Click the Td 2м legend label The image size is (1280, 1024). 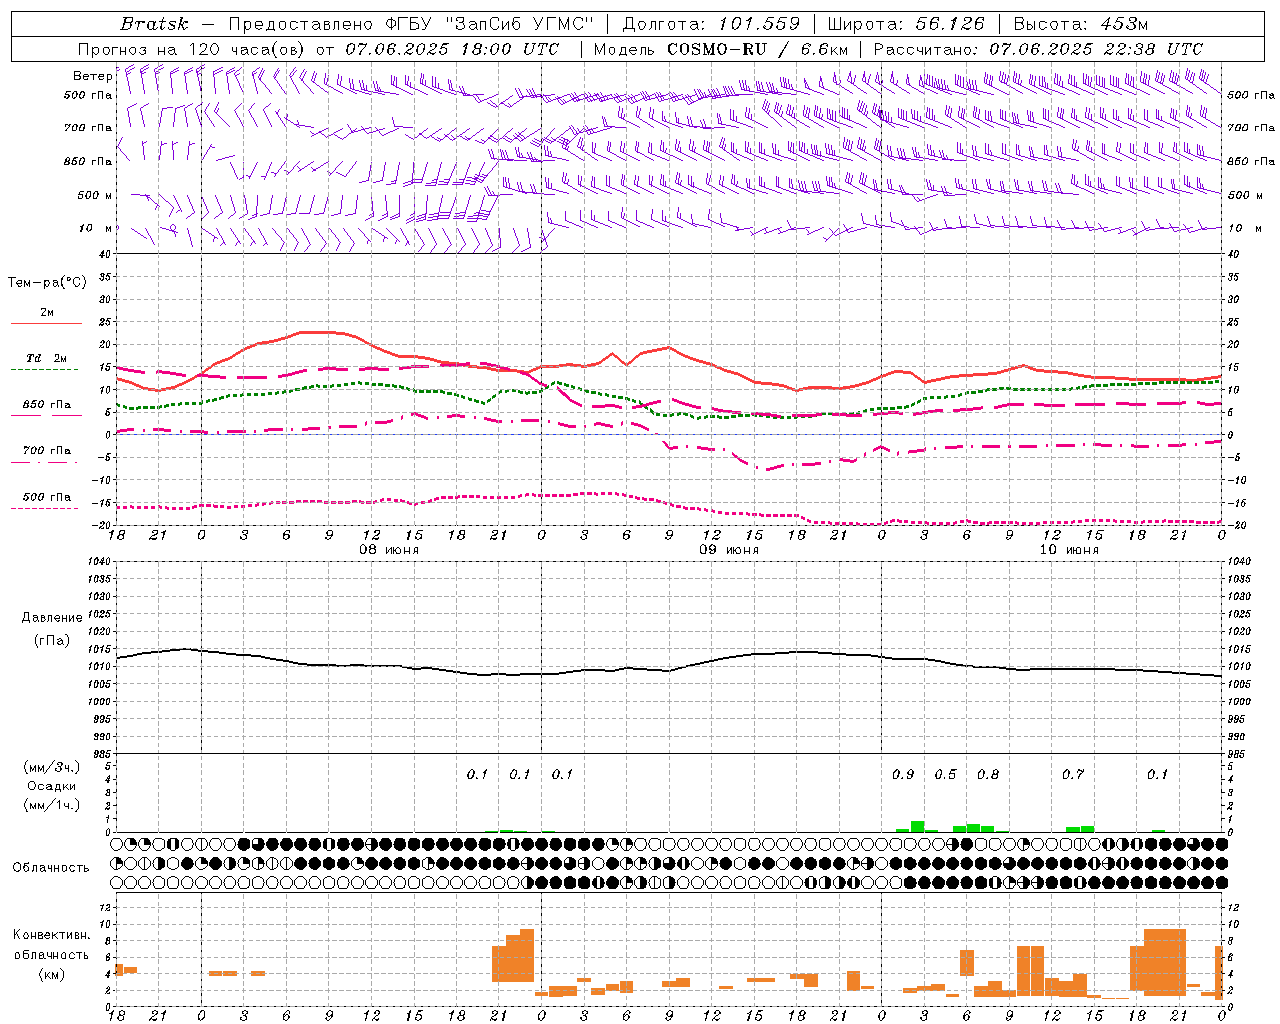[47, 357]
